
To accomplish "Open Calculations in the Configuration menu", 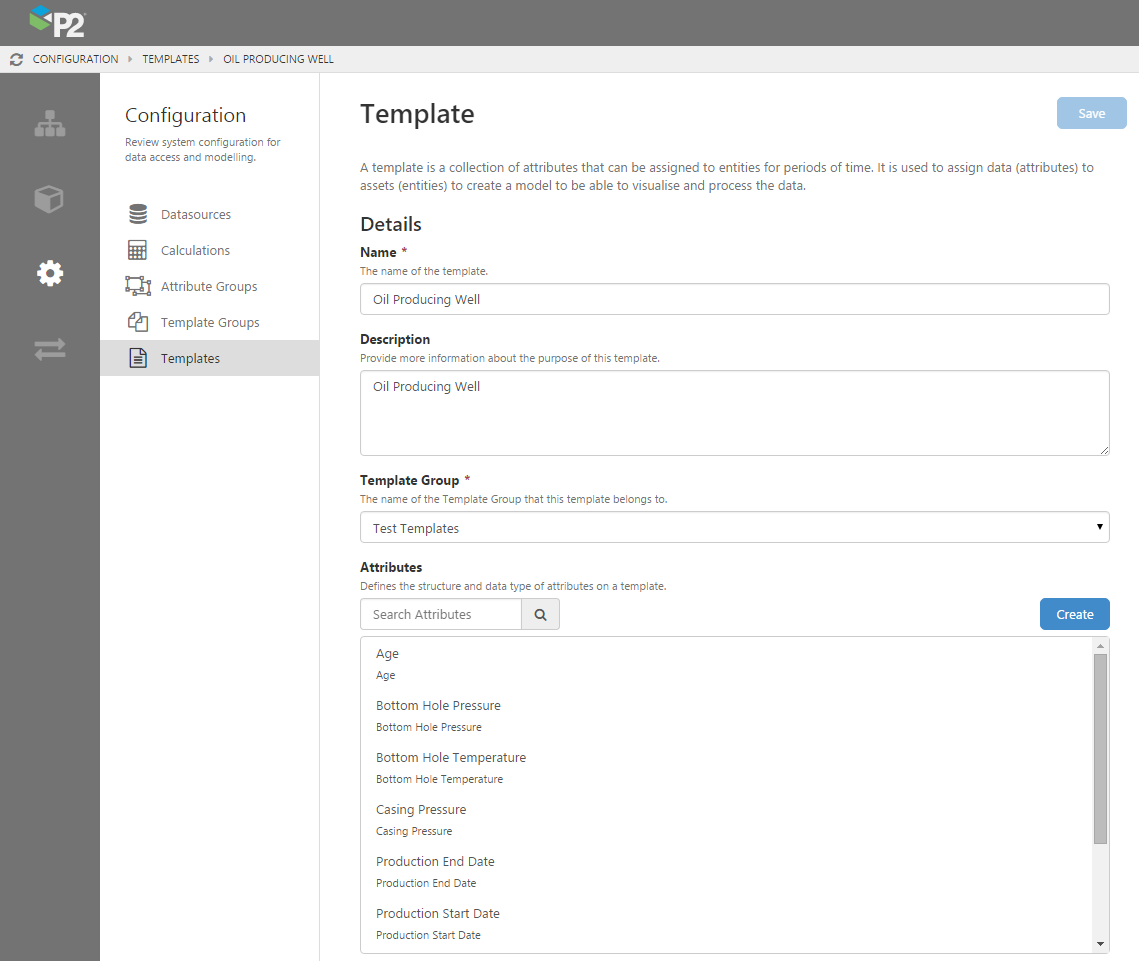I will click(195, 251).
